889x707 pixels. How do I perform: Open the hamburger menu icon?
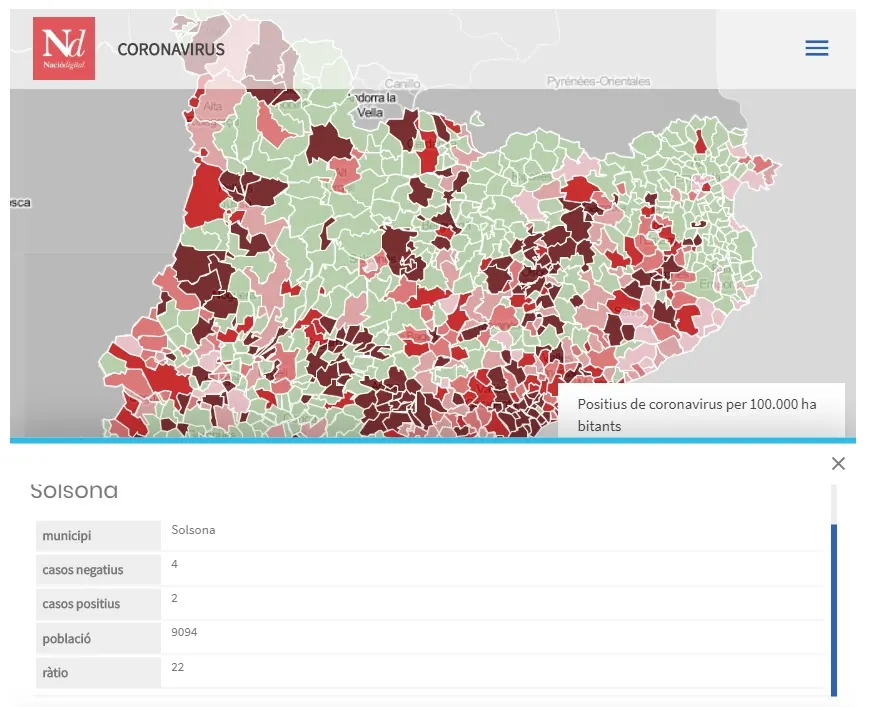point(816,48)
